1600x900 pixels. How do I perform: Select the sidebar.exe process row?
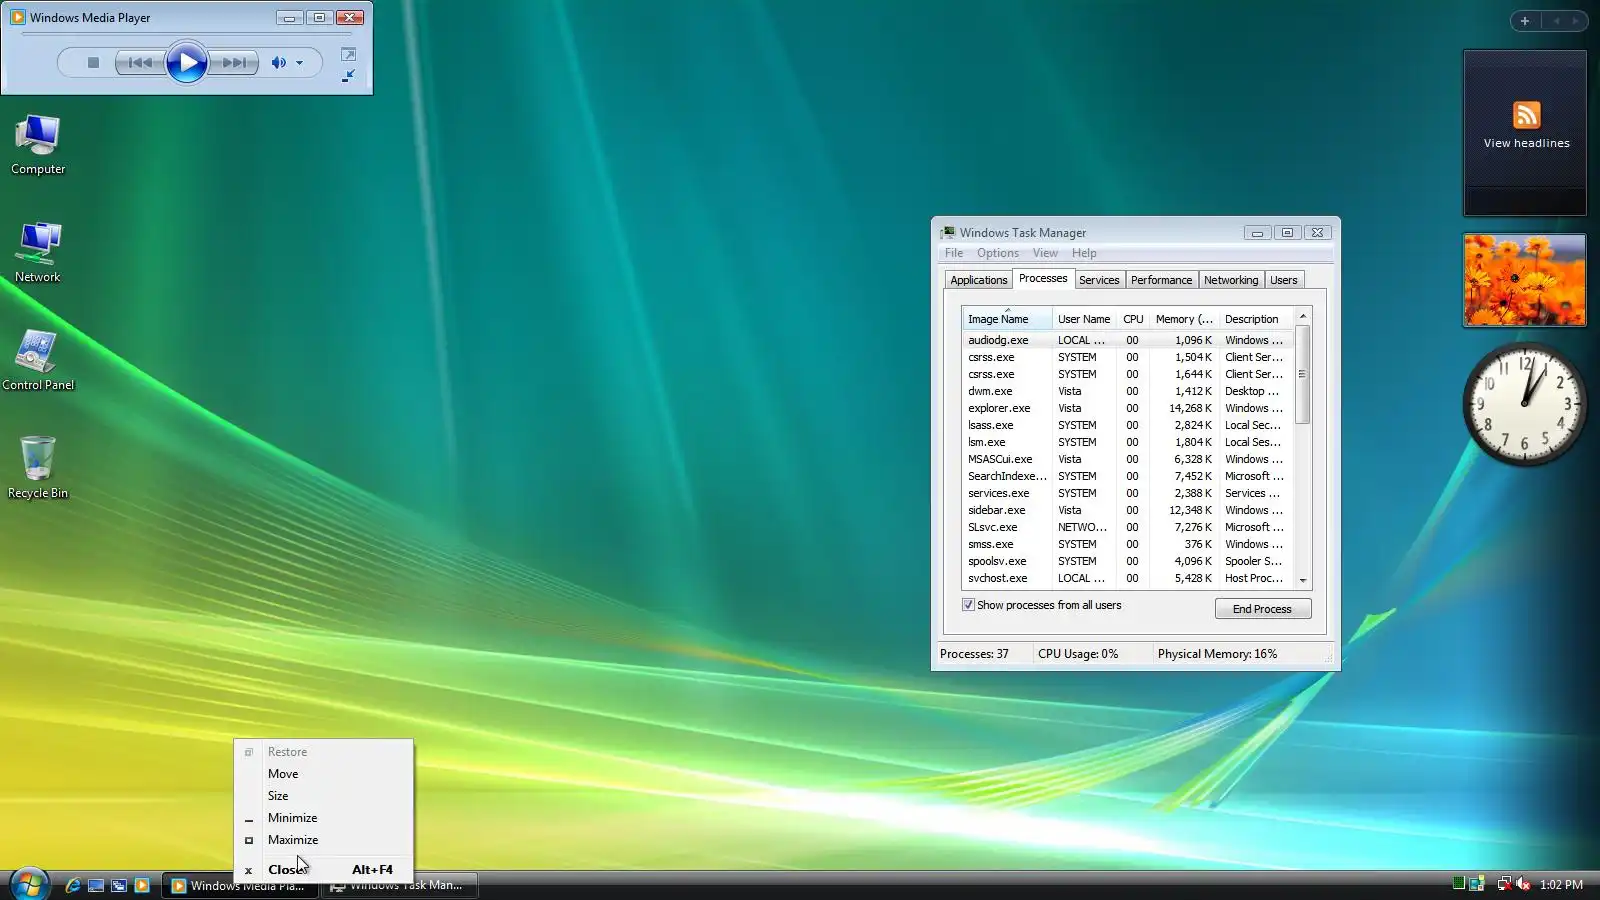1128,510
